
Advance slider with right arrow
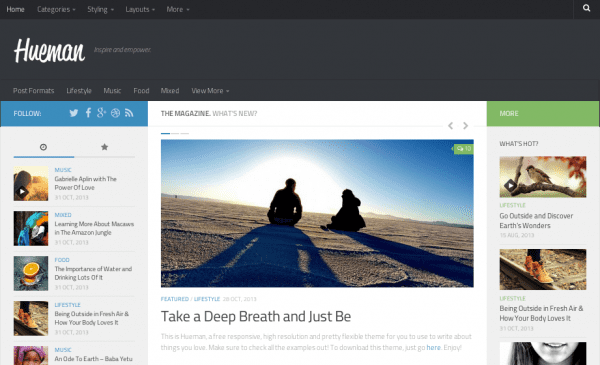coord(465,125)
